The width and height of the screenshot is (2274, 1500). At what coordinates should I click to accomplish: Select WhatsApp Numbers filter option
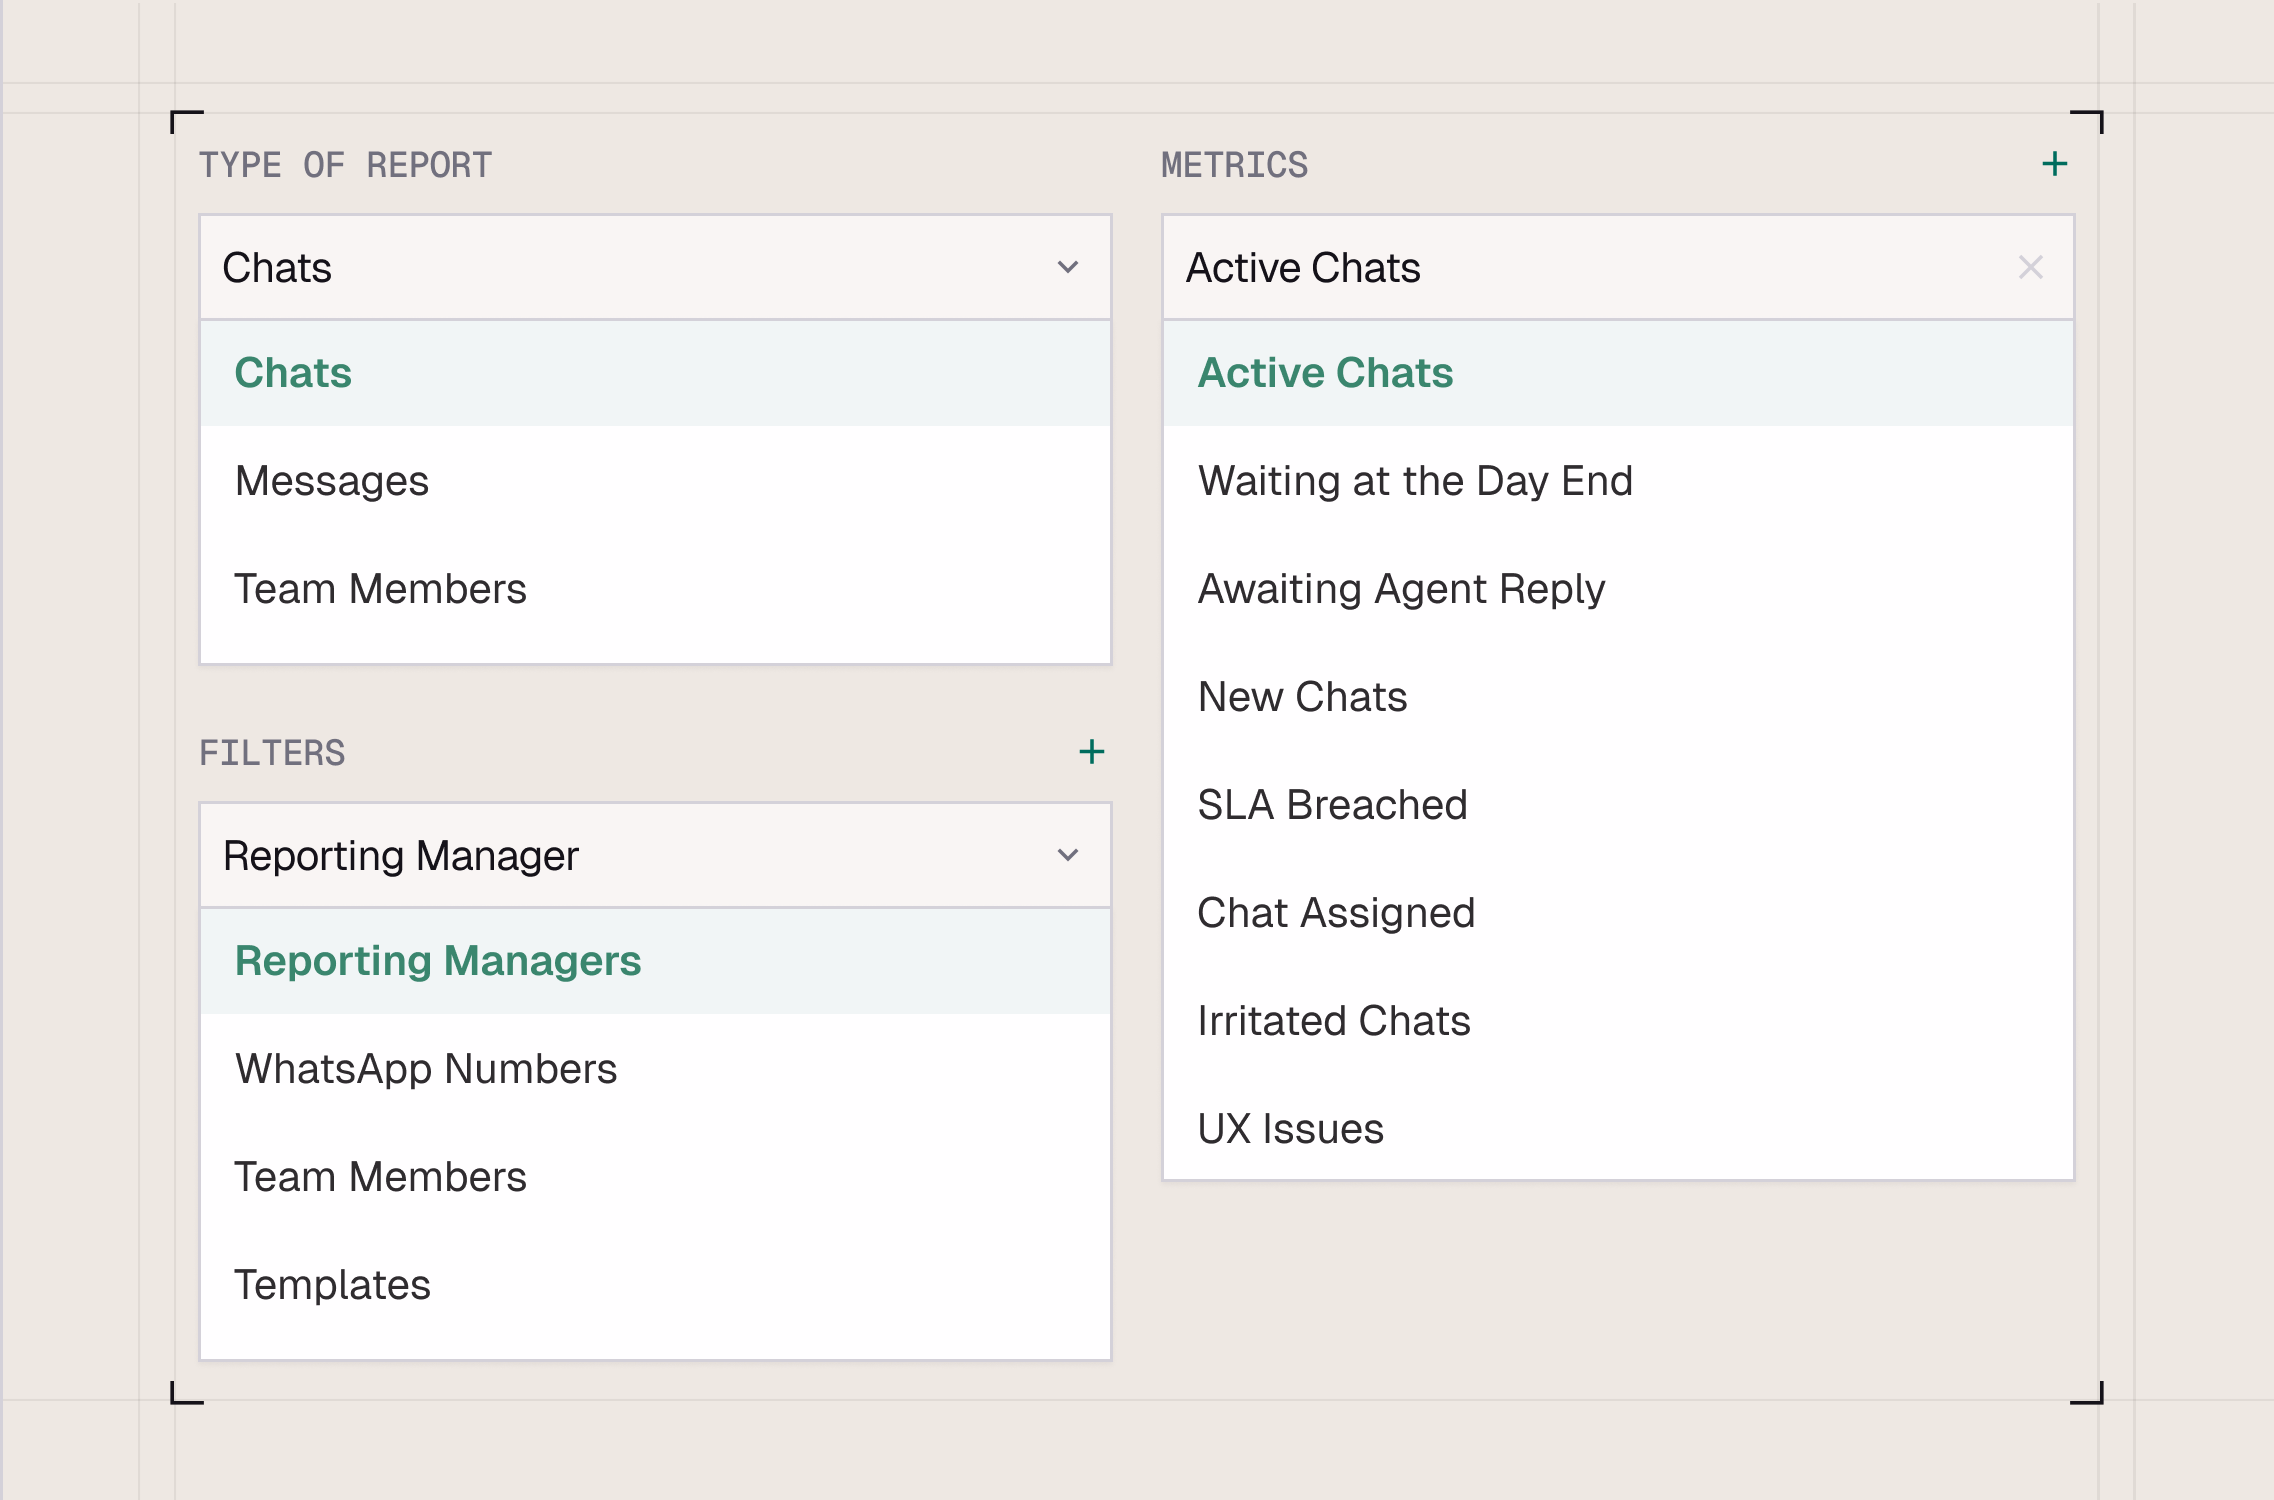(426, 1069)
